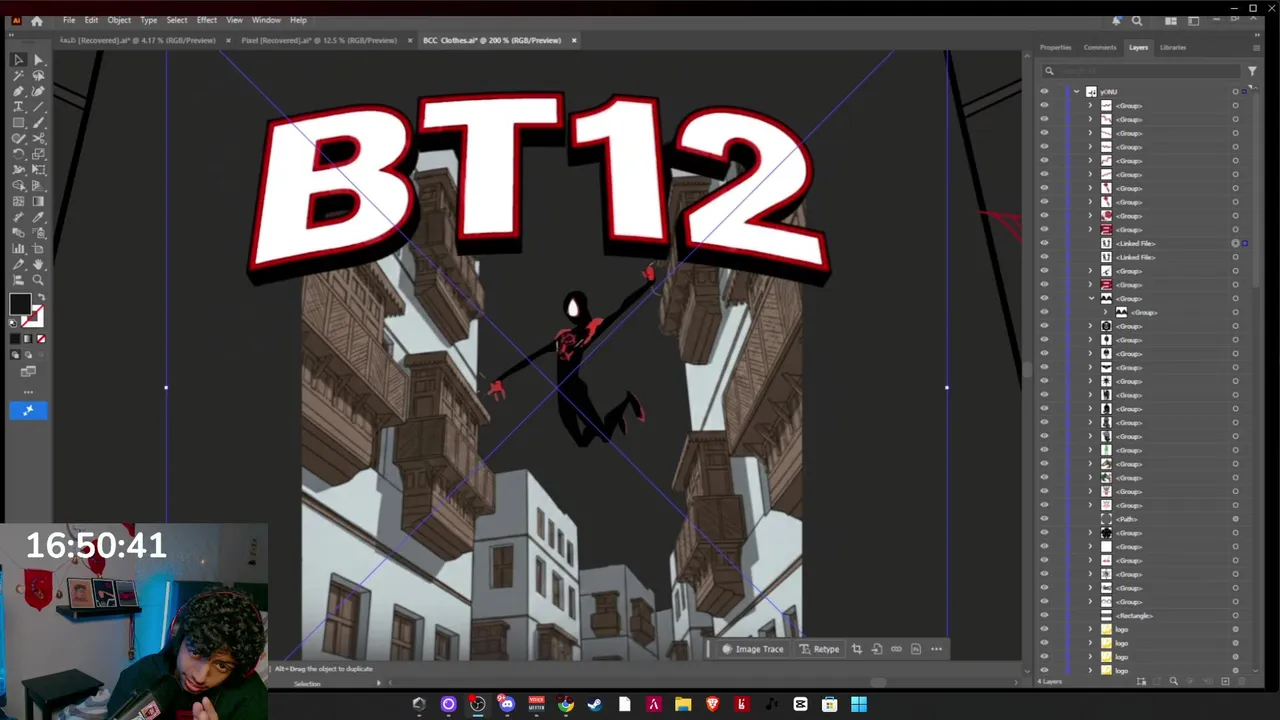Switch to the Properties panel tab

pos(1055,47)
